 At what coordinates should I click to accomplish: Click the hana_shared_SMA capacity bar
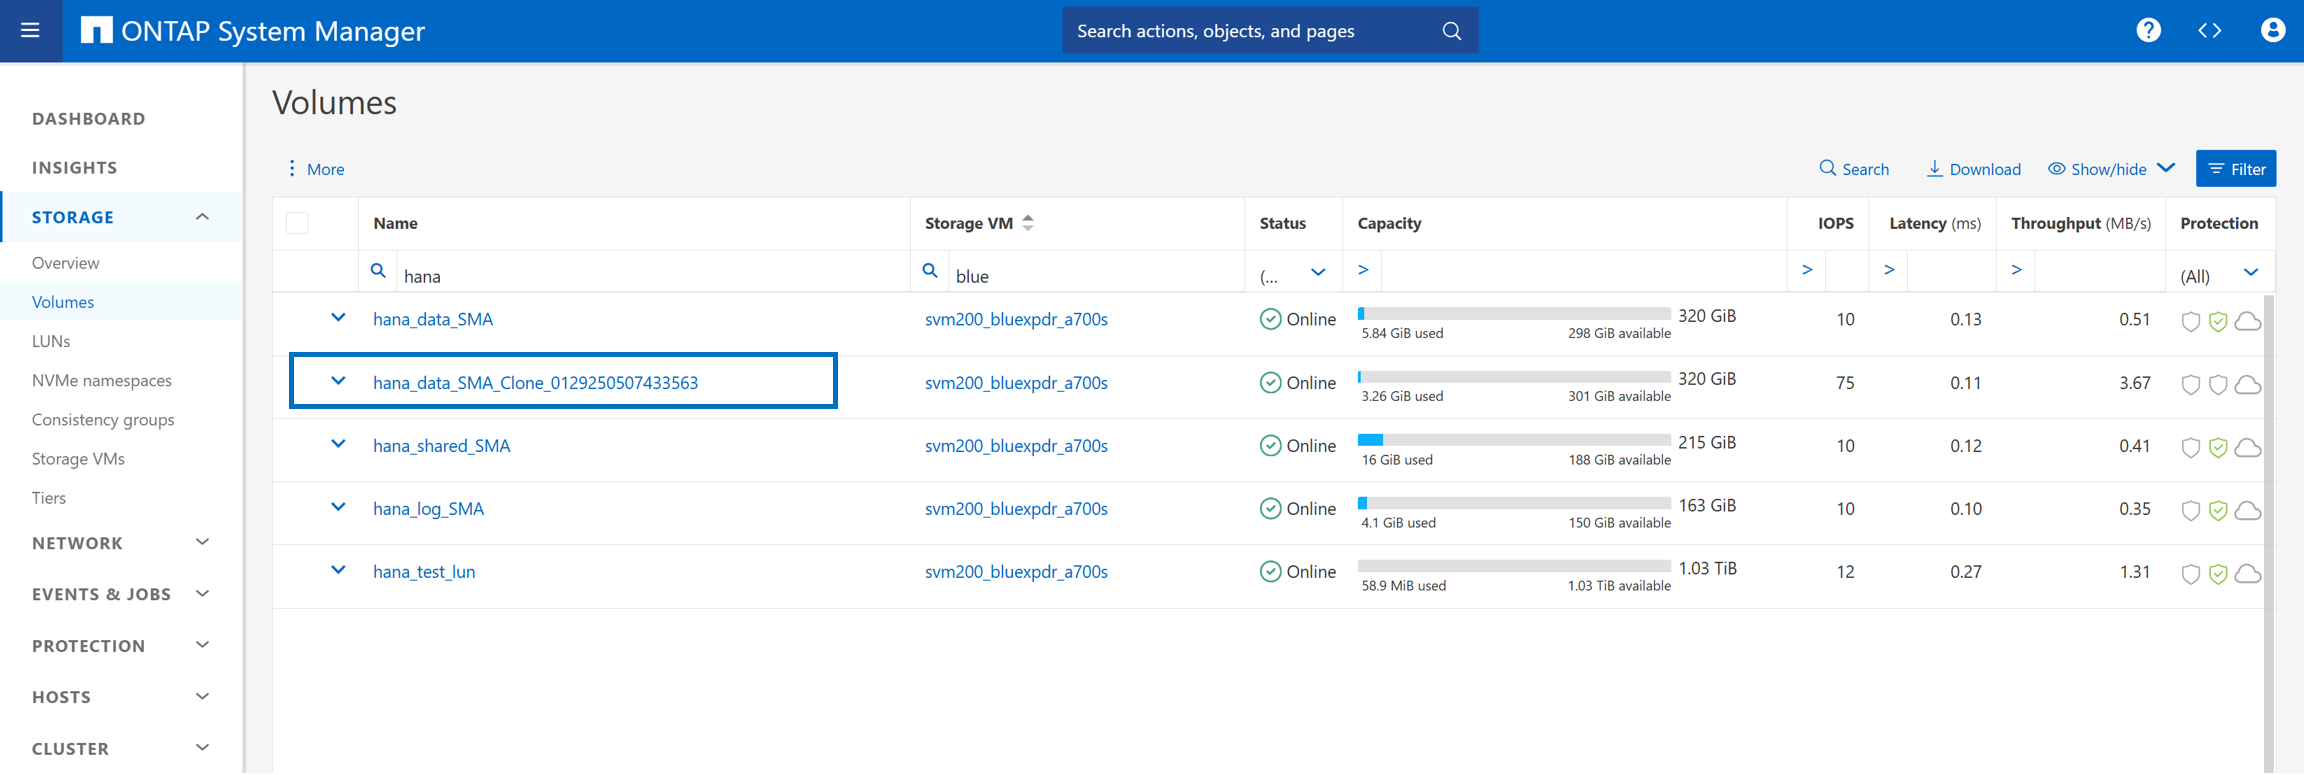click(1513, 440)
